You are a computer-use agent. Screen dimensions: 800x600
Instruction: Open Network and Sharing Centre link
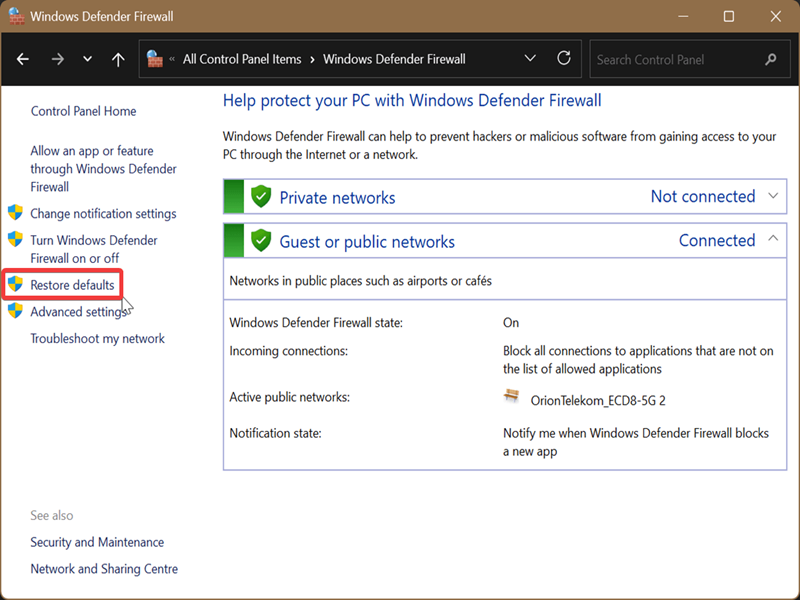[x=104, y=568]
